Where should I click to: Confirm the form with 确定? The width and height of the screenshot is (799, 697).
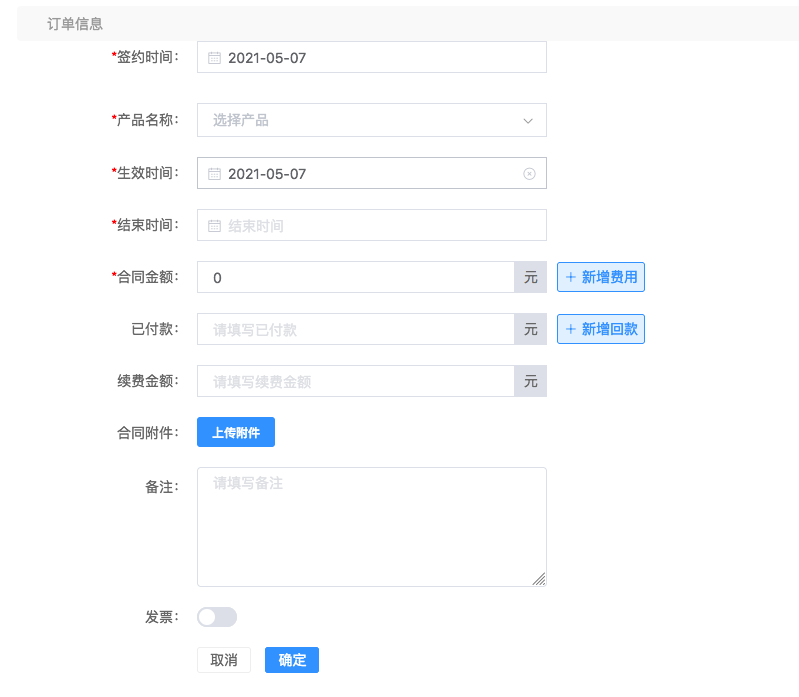(292, 660)
